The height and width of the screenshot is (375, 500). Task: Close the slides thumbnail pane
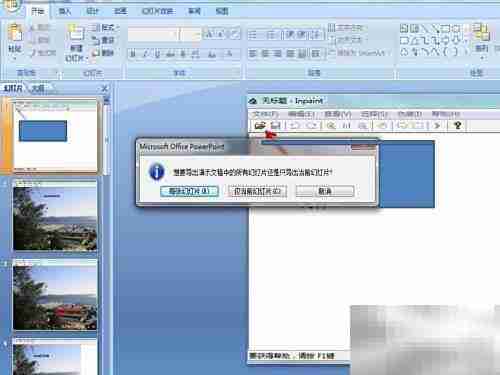104,88
